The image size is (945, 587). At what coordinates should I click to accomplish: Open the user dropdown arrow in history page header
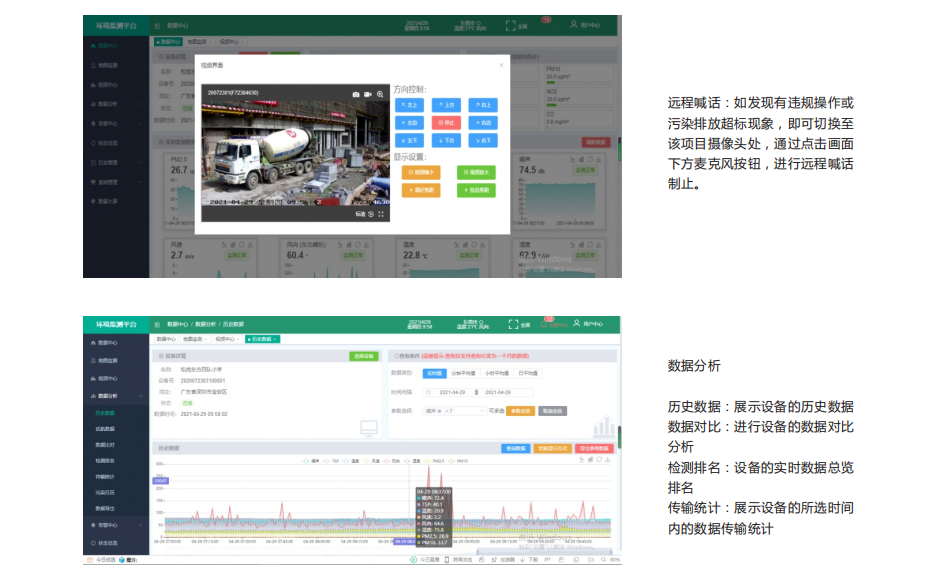pyautogui.click(x=611, y=324)
